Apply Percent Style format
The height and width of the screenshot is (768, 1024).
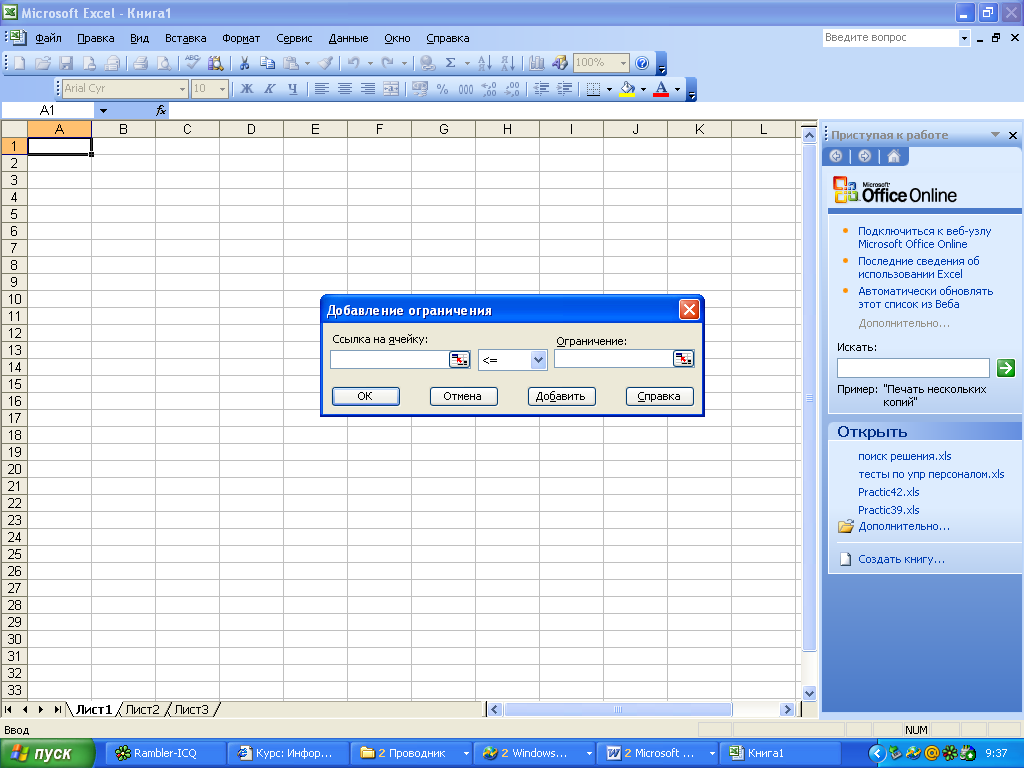(x=442, y=88)
